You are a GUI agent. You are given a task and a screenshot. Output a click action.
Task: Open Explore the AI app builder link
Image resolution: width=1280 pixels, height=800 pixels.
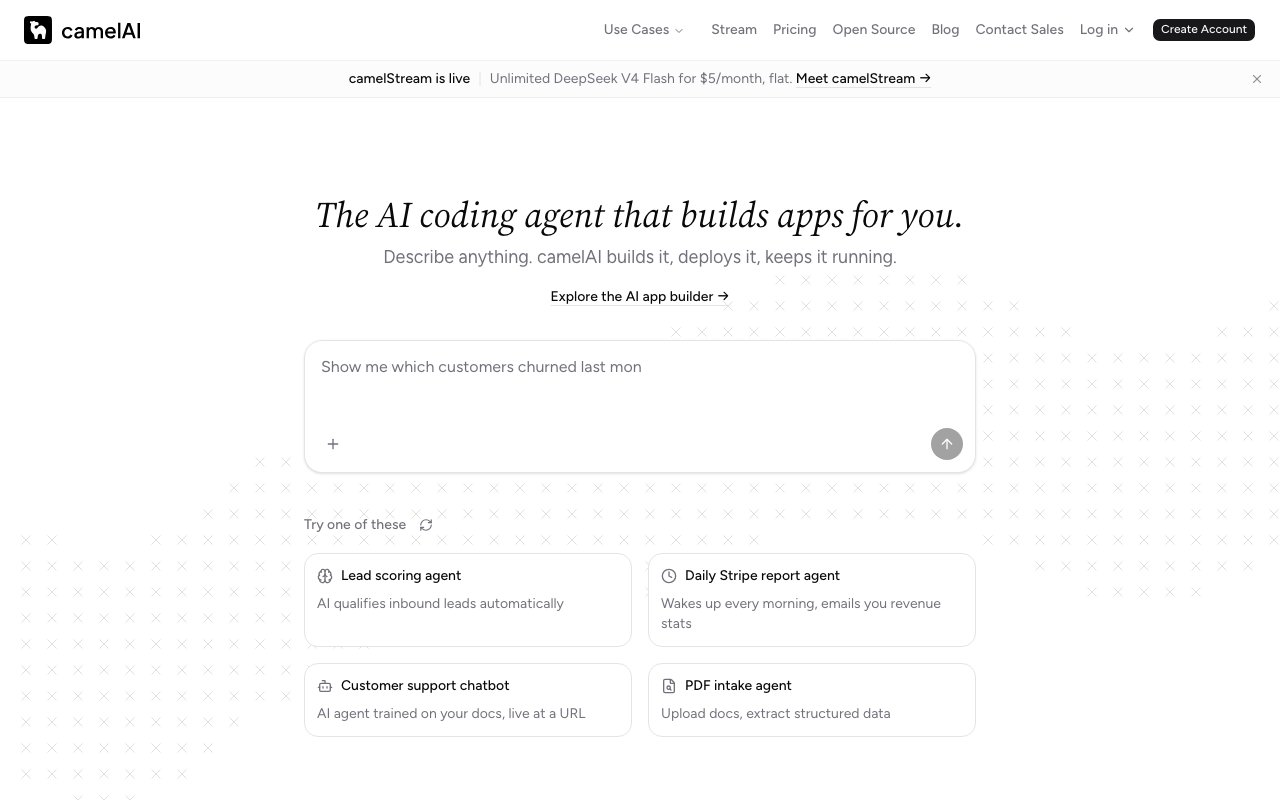click(x=640, y=297)
